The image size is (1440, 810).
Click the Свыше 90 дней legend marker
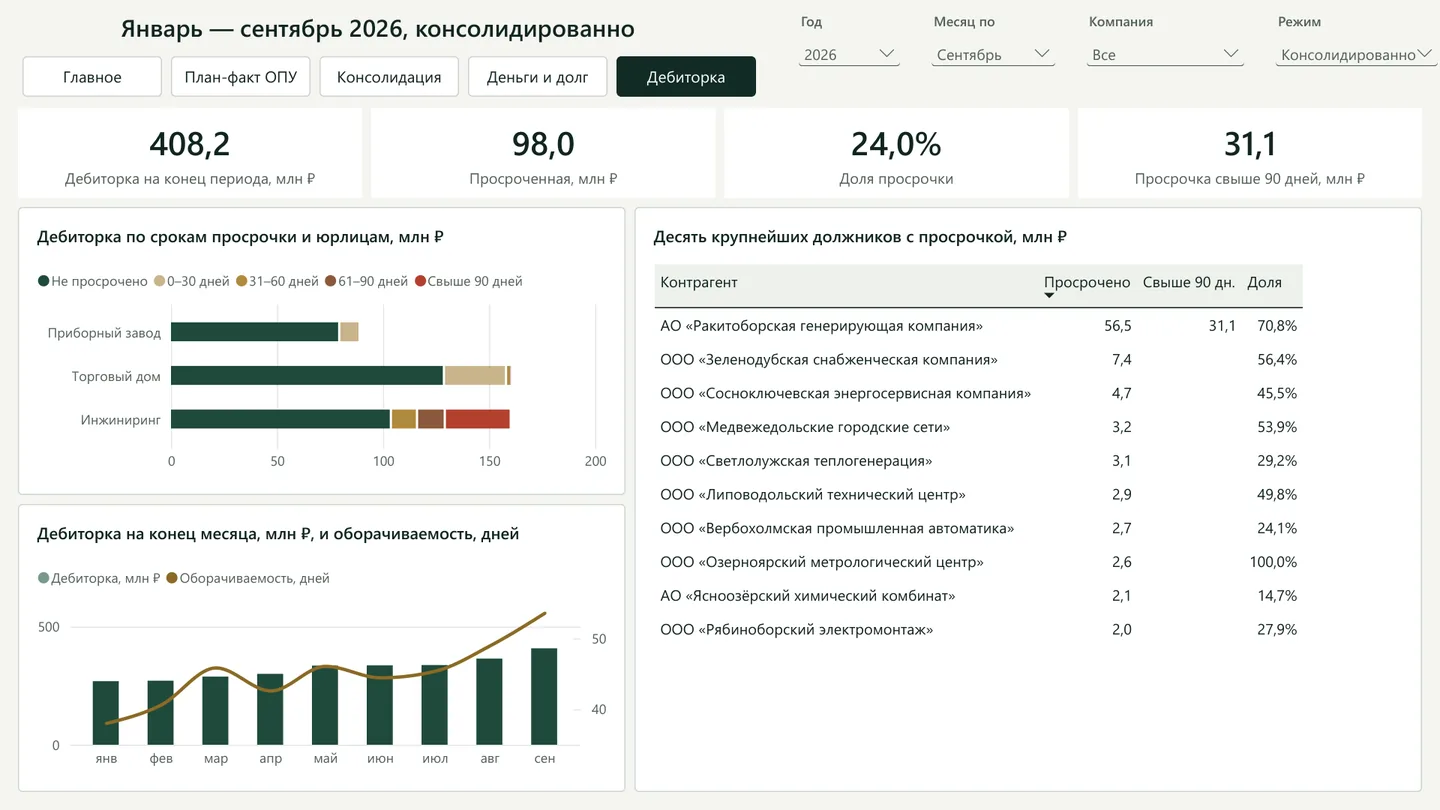[x=421, y=282]
